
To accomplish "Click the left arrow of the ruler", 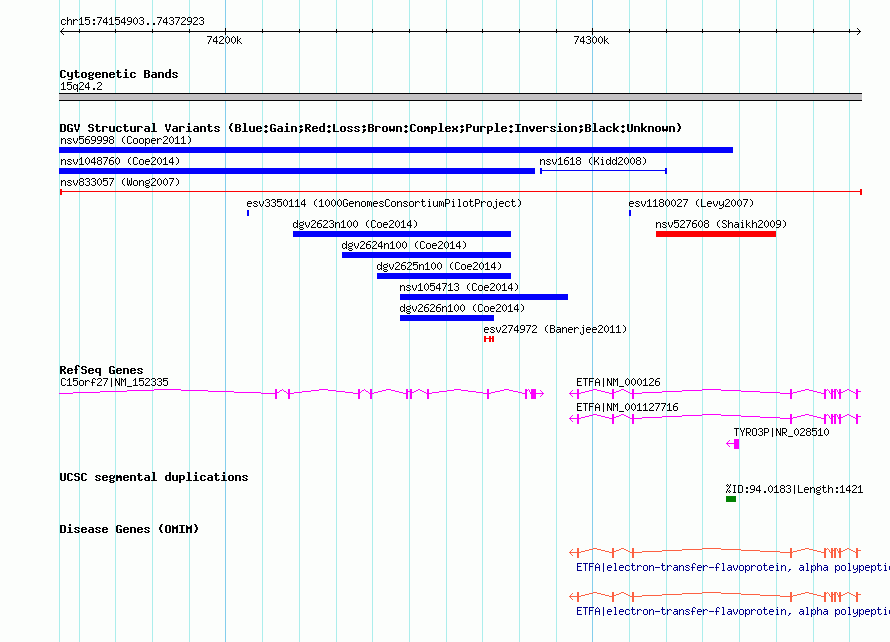I will tap(62, 31).
